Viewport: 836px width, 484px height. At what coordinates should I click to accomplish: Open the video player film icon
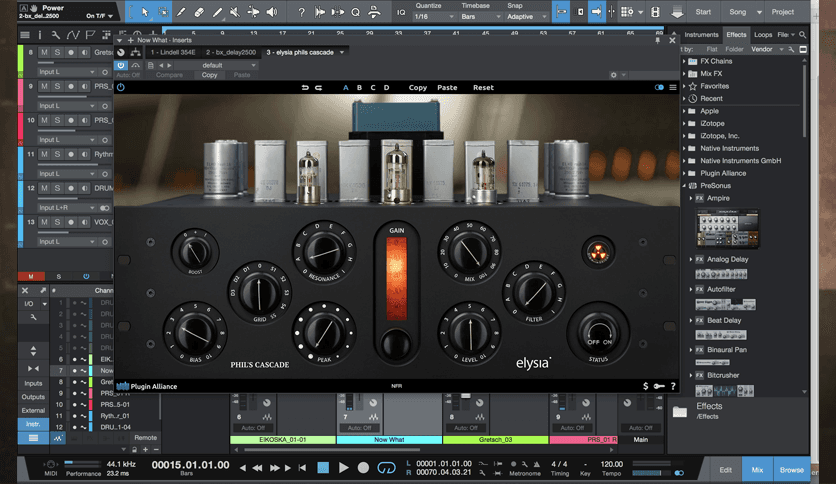655,12
